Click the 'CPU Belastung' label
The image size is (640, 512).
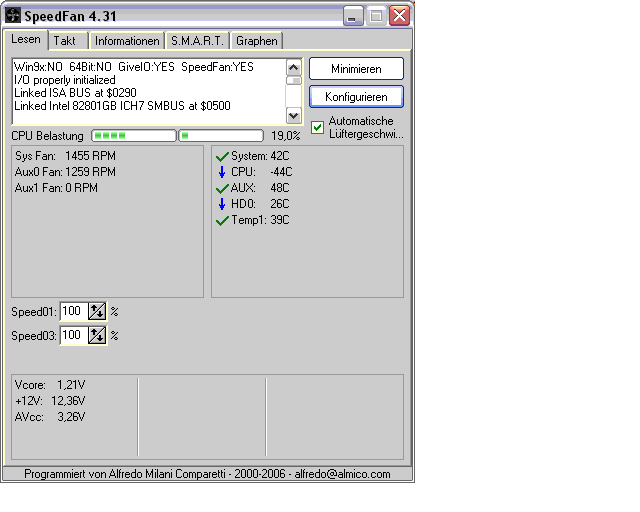47,136
